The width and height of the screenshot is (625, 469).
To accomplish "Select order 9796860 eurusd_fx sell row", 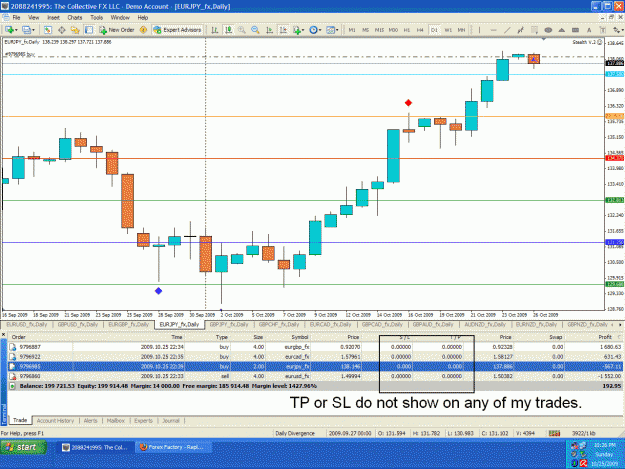I will click(x=315, y=376).
